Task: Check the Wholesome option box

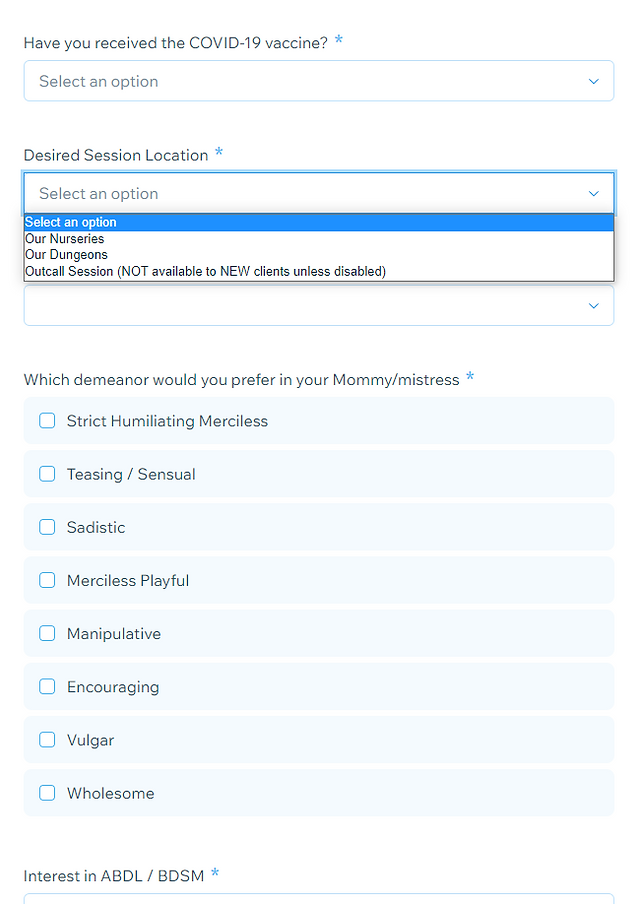Action: point(47,793)
